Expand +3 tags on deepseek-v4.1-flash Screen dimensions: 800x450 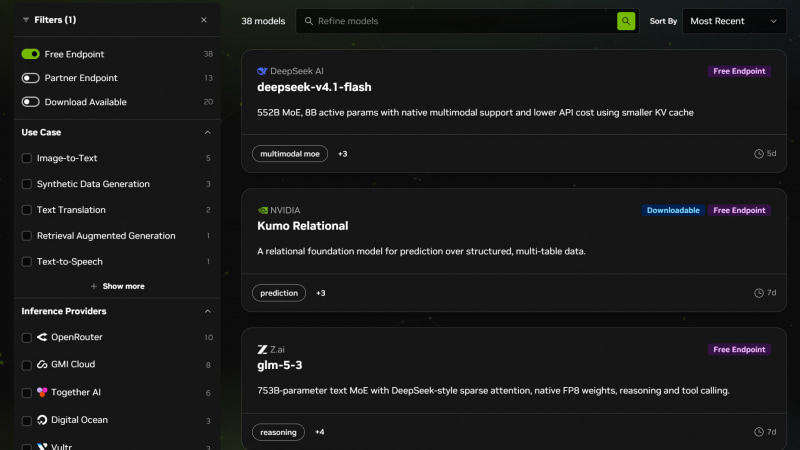tap(343, 154)
